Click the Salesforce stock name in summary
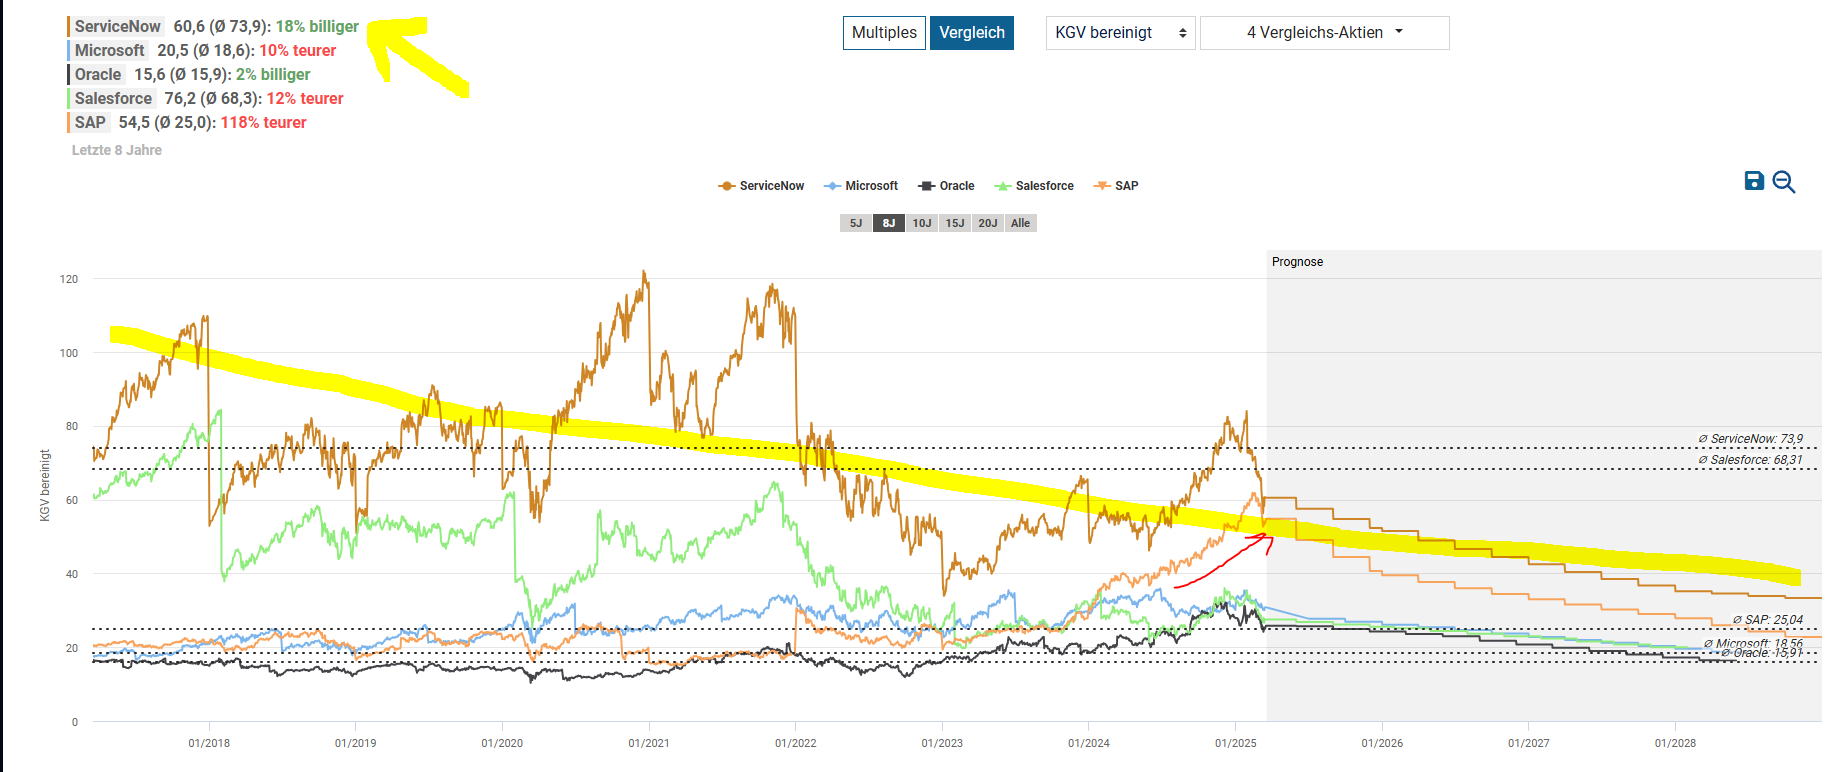Screen dimensions: 1843x772 (x=113, y=99)
